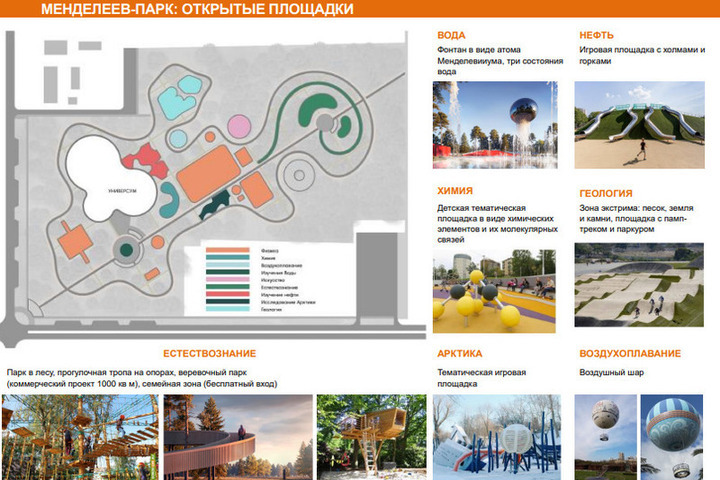The width and height of the screenshot is (720, 480).
Task: Click the light blue geology area on map
Action: 180,98
